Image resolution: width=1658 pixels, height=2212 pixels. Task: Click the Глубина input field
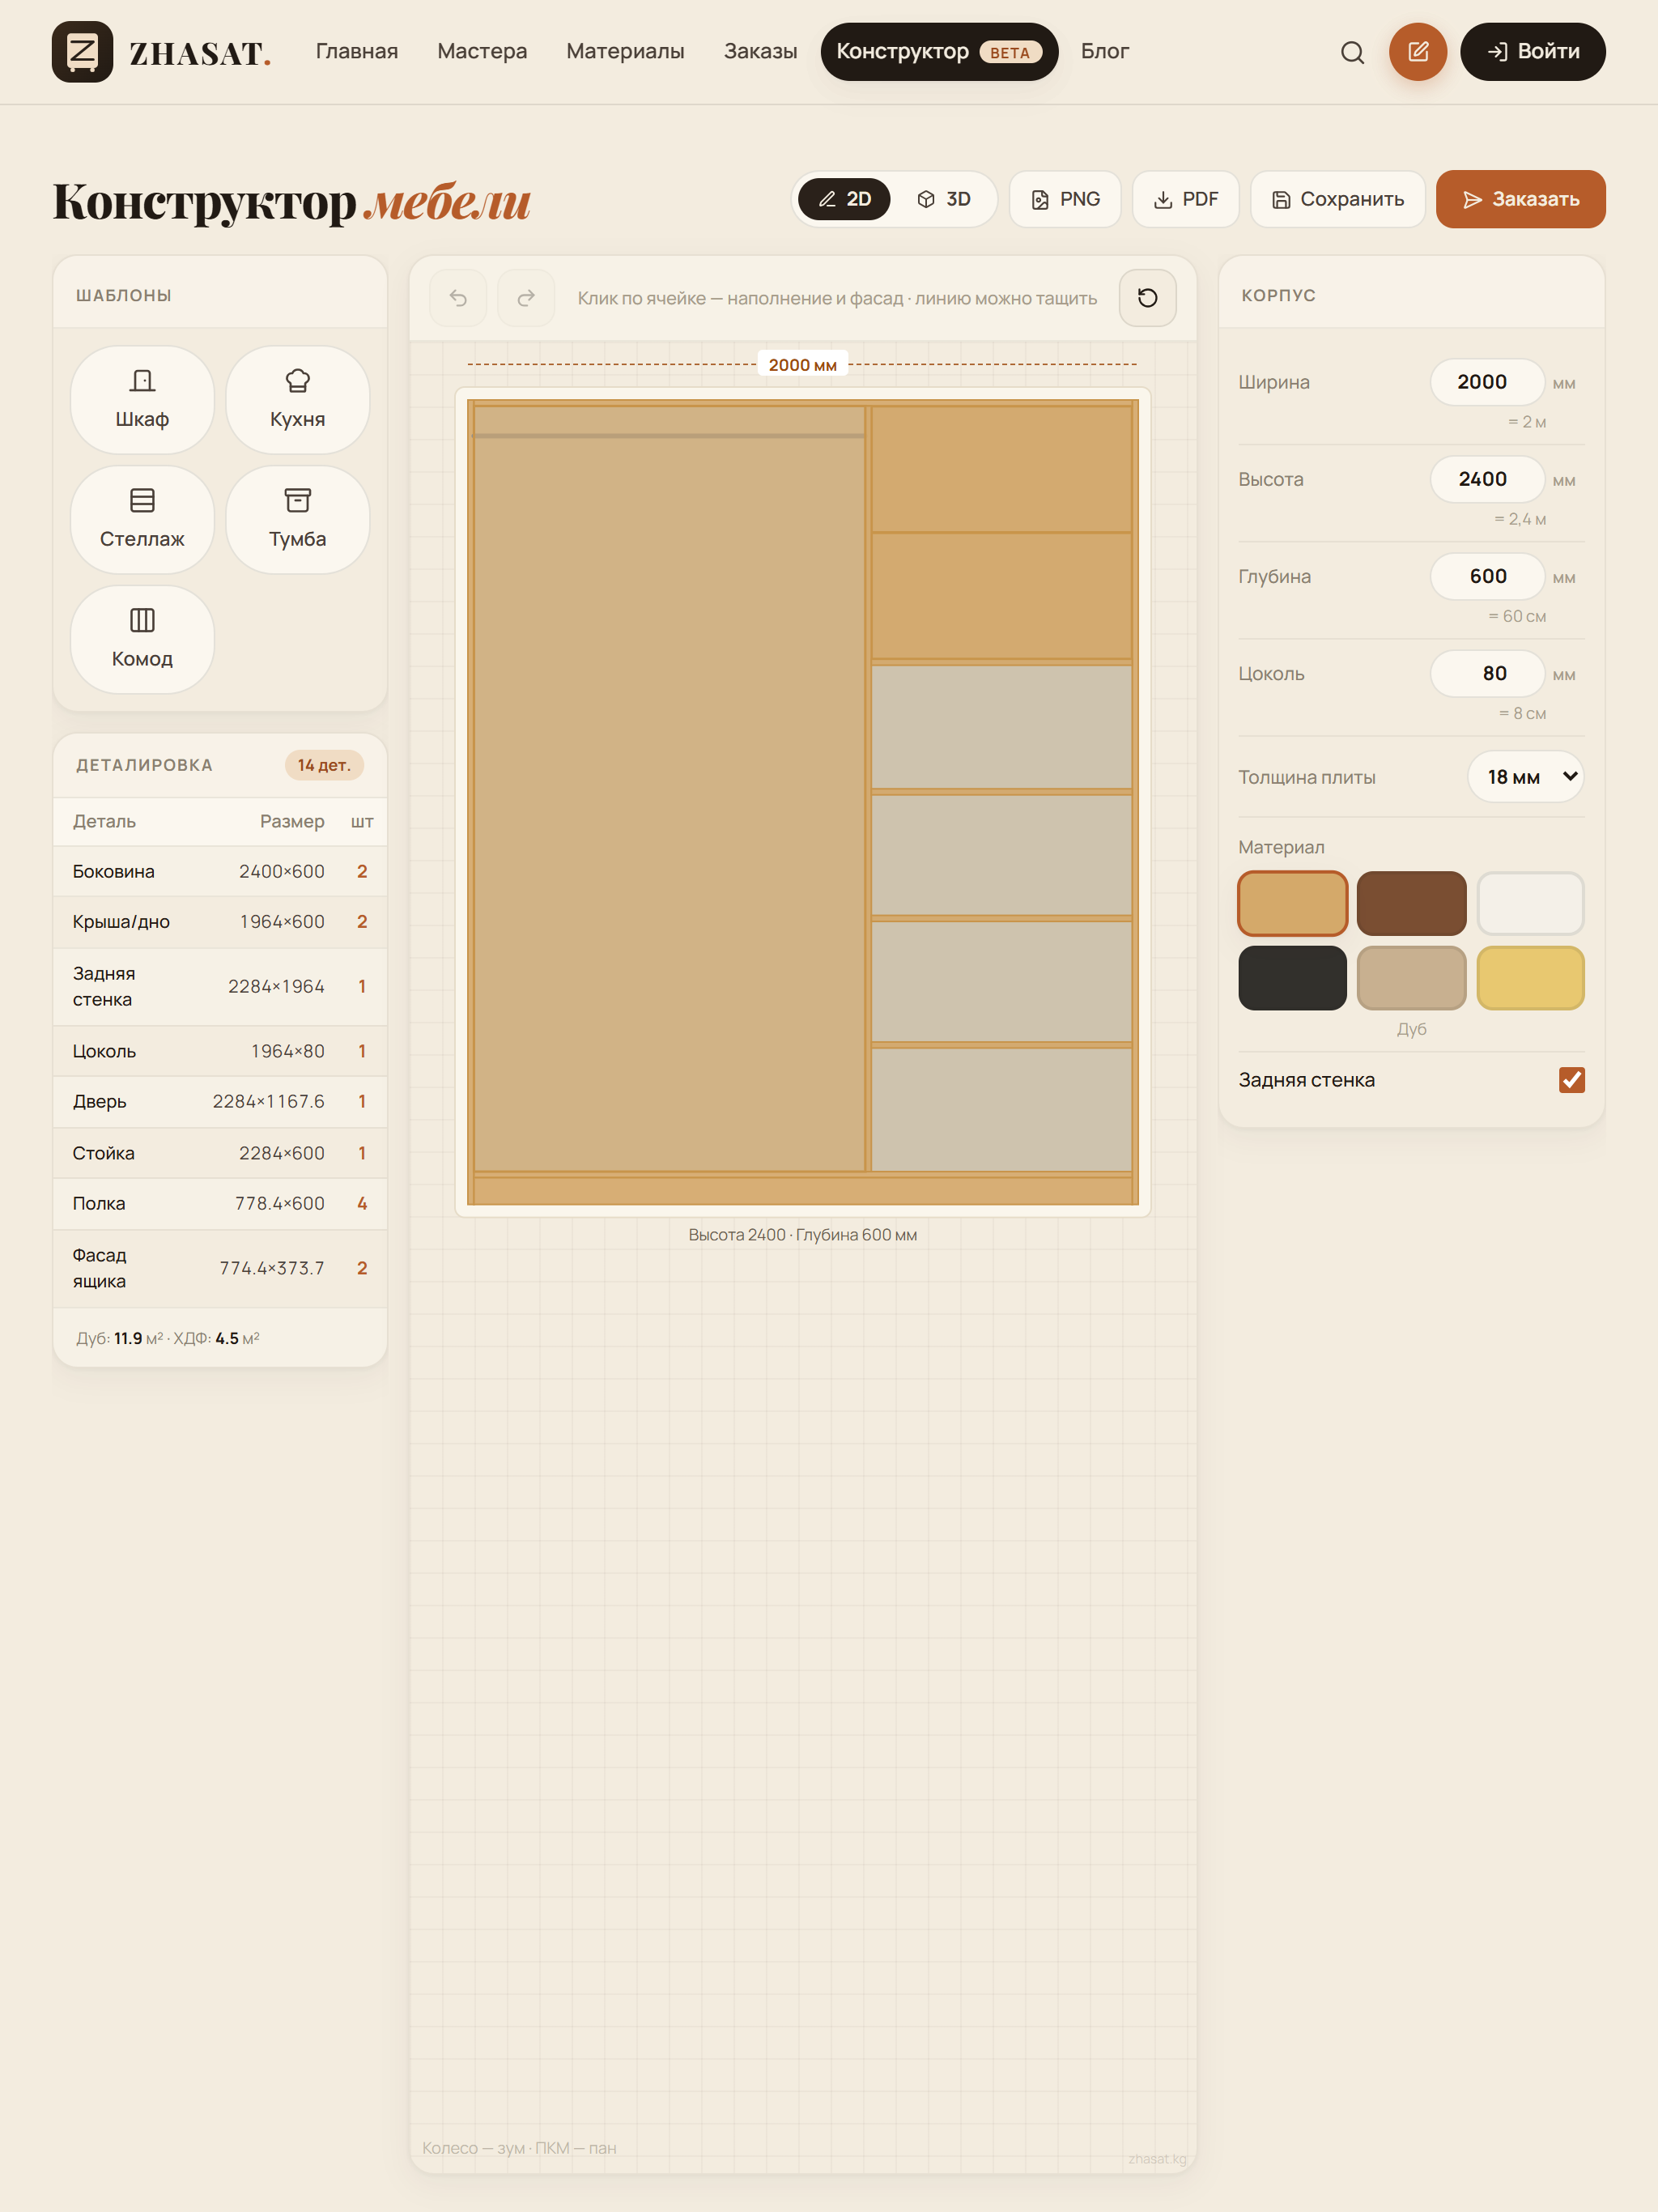(1487, 576)
